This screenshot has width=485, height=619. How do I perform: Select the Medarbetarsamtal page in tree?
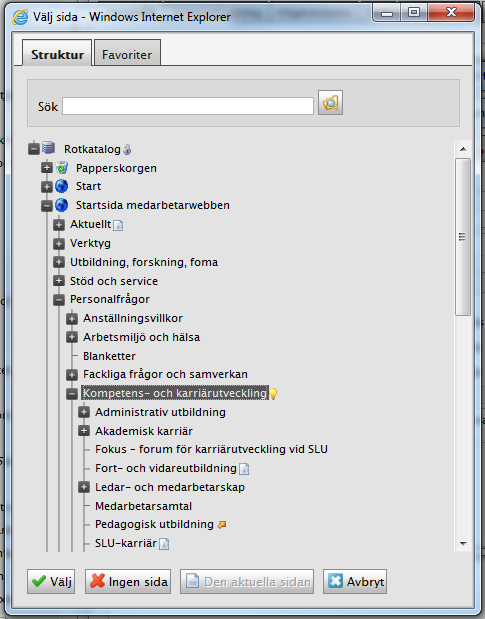(143, 506)
